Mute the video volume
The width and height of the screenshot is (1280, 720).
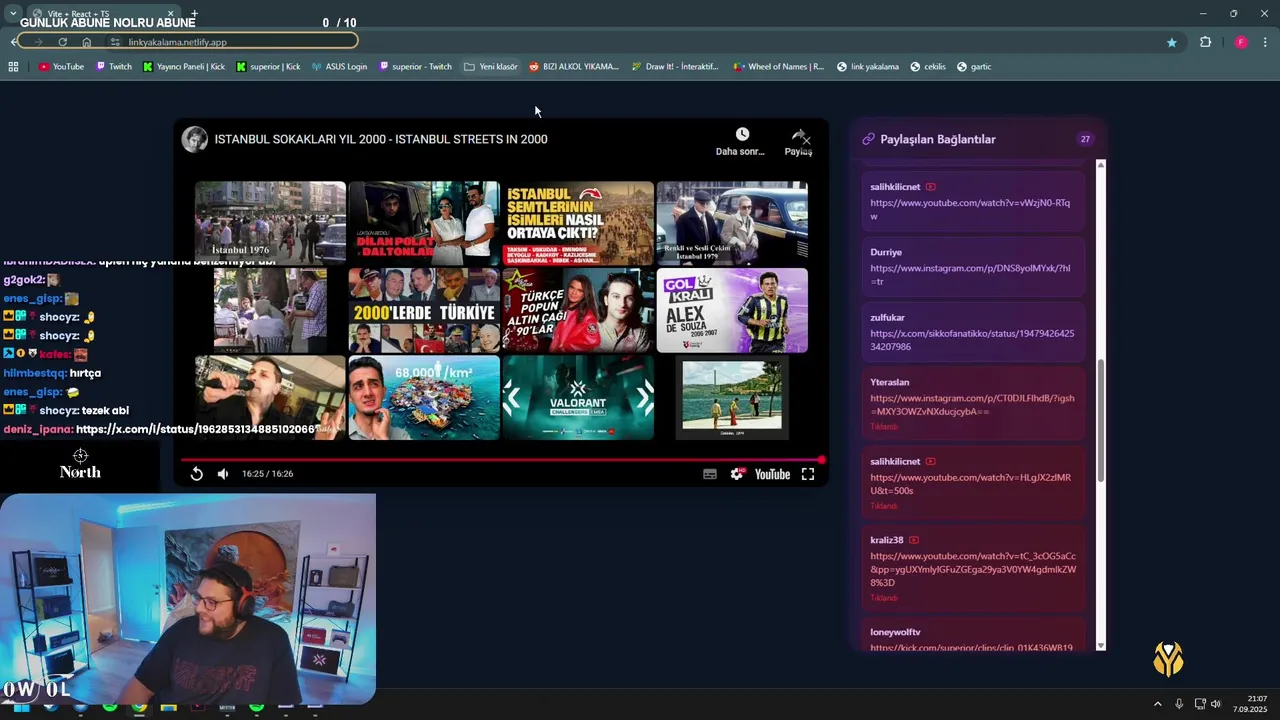click(223, 474)
